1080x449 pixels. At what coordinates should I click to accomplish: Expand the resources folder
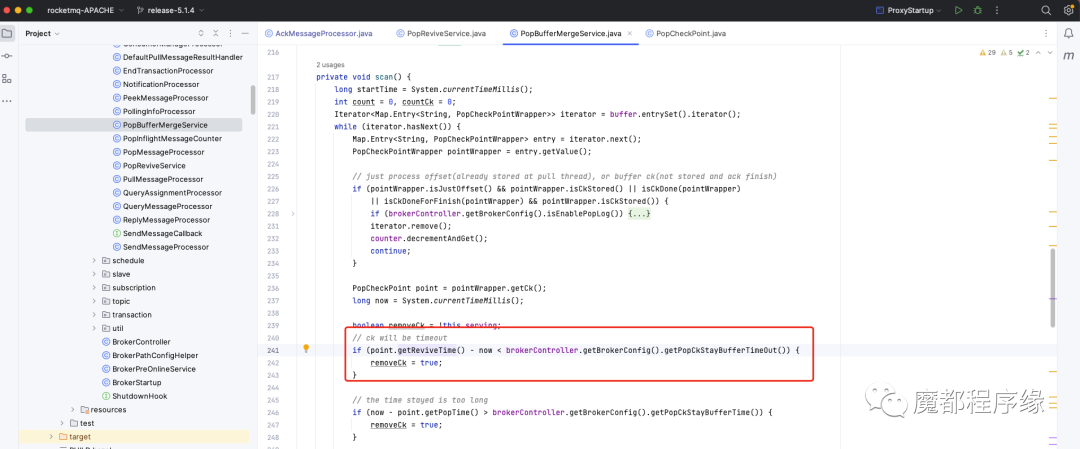pyautogui.click(x=73, y=410)
